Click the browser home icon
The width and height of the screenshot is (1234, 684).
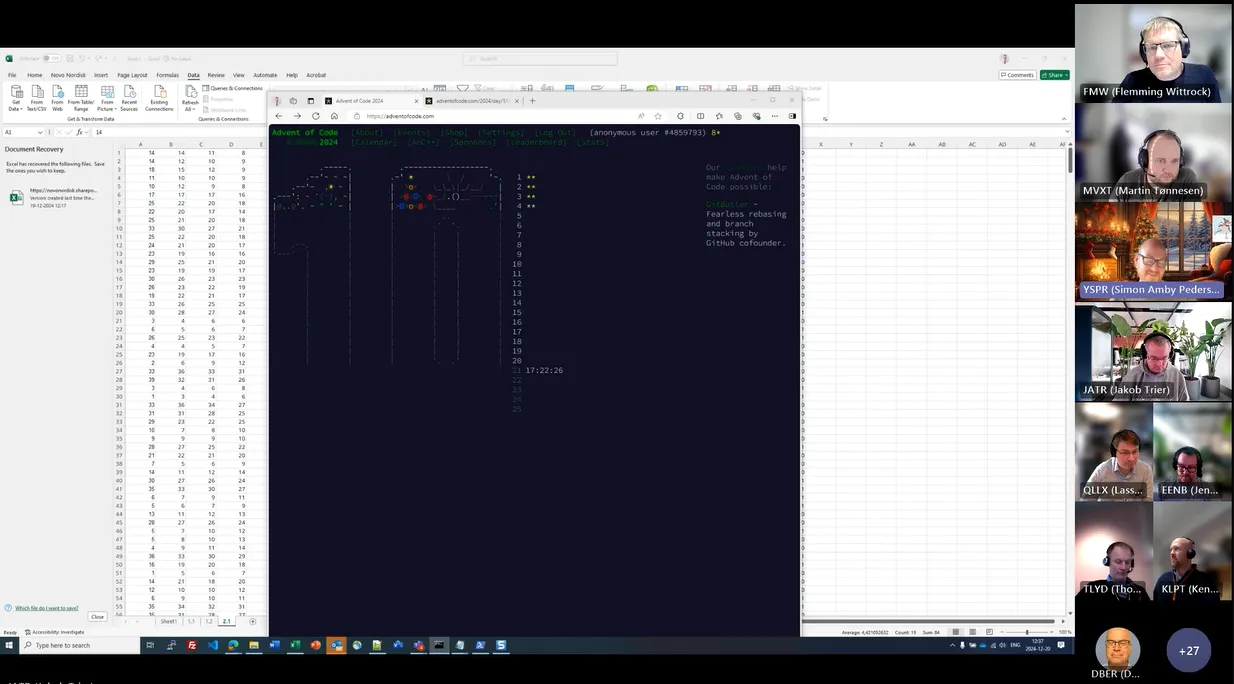tap(334, 116)
